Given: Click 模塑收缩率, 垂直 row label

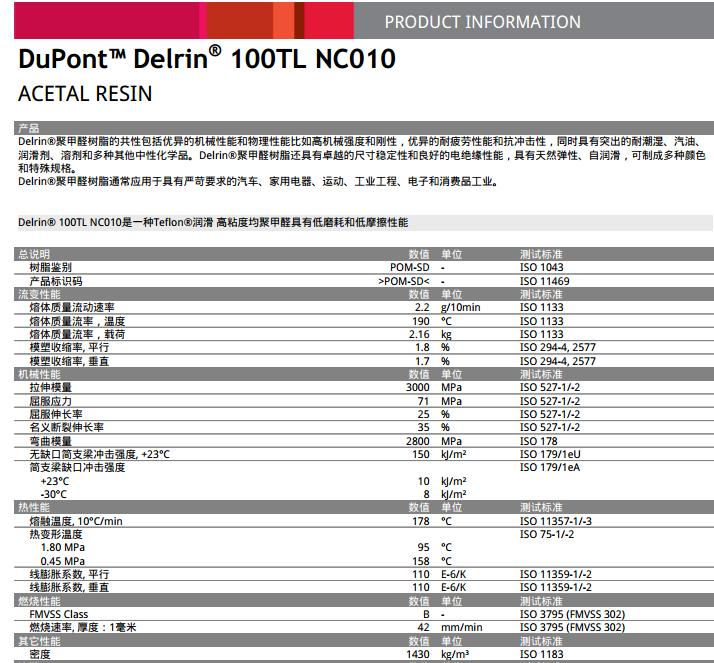Looking at the screenshot, I should click(69, 361).
